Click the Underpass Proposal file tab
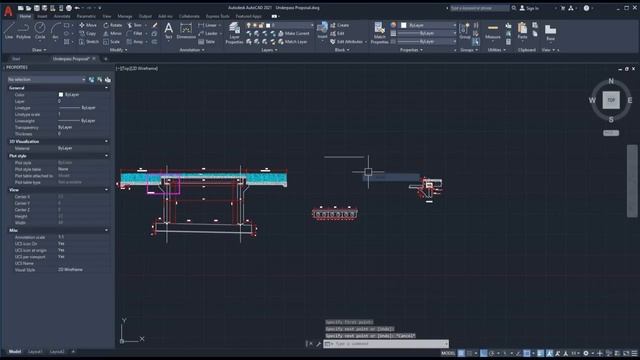Screen dimensions: 640x360 point(71,59)
